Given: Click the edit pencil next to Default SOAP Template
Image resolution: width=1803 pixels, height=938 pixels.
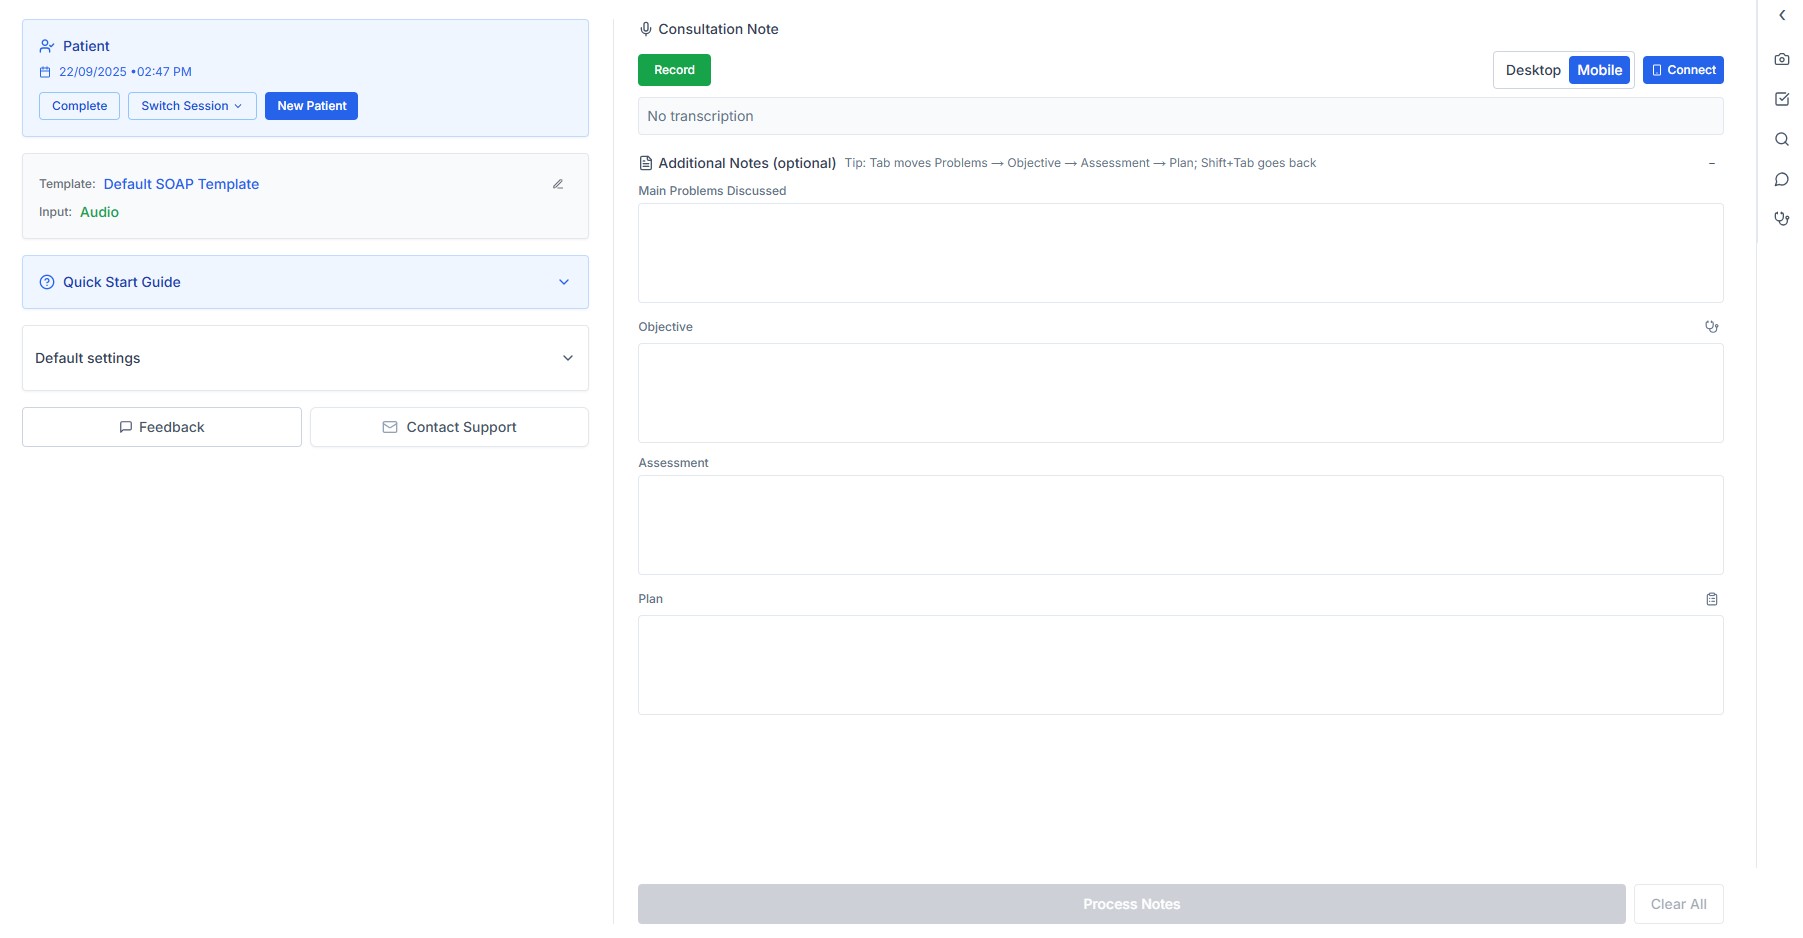Looking at the screenshot, I should tap(558, 184).
